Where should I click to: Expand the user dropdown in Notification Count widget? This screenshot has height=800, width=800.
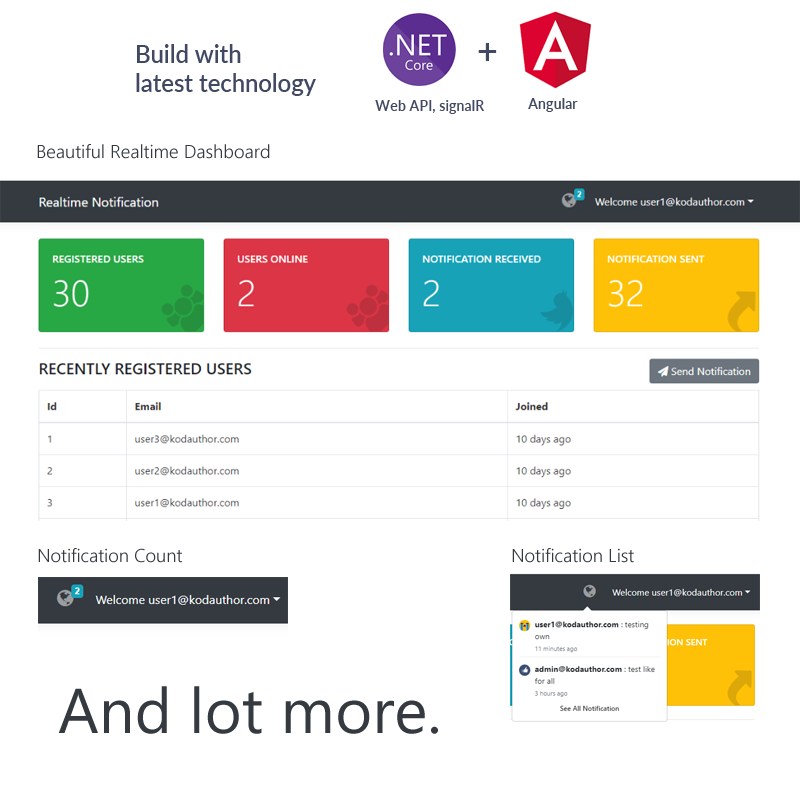click(186, 600)
